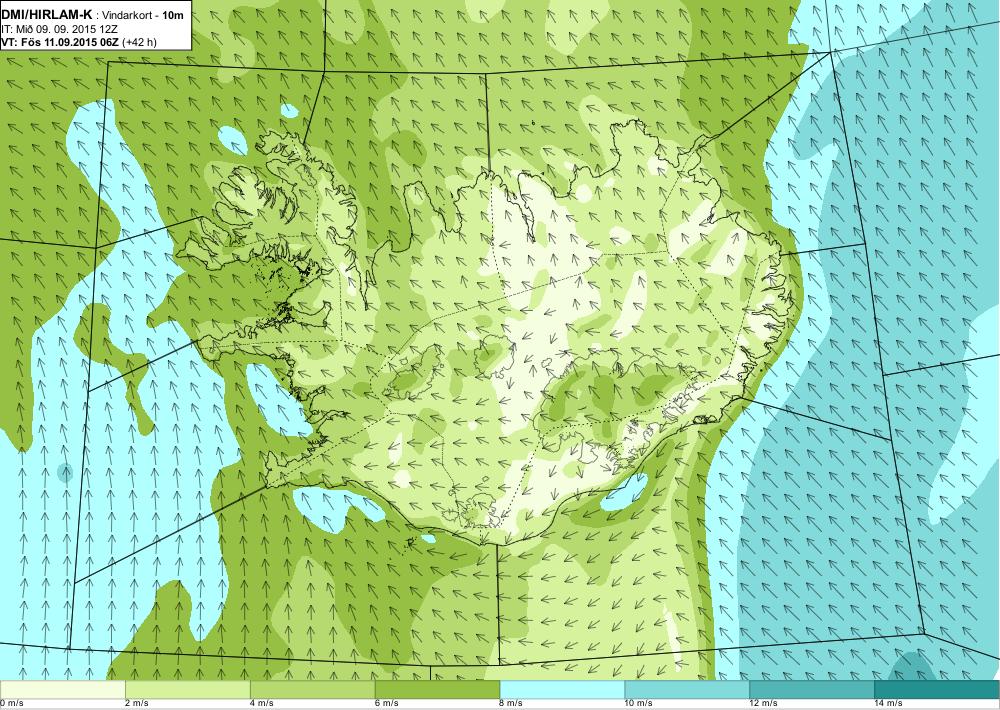Click the 2–4 m/s light green legend swatch
Screen dimensions: 1000x710
[188, 690]
